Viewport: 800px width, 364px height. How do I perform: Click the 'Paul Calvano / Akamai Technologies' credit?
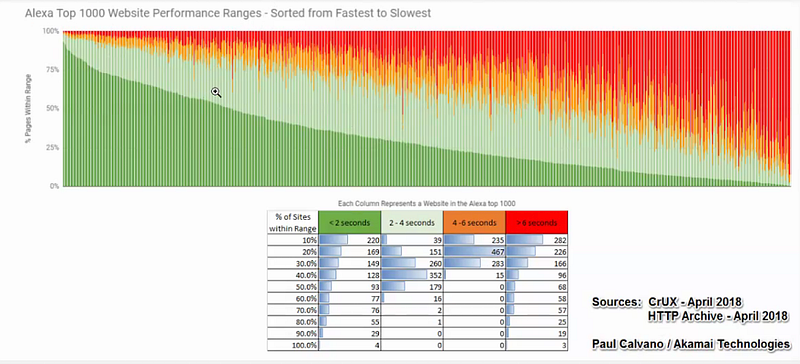(691, 344)
